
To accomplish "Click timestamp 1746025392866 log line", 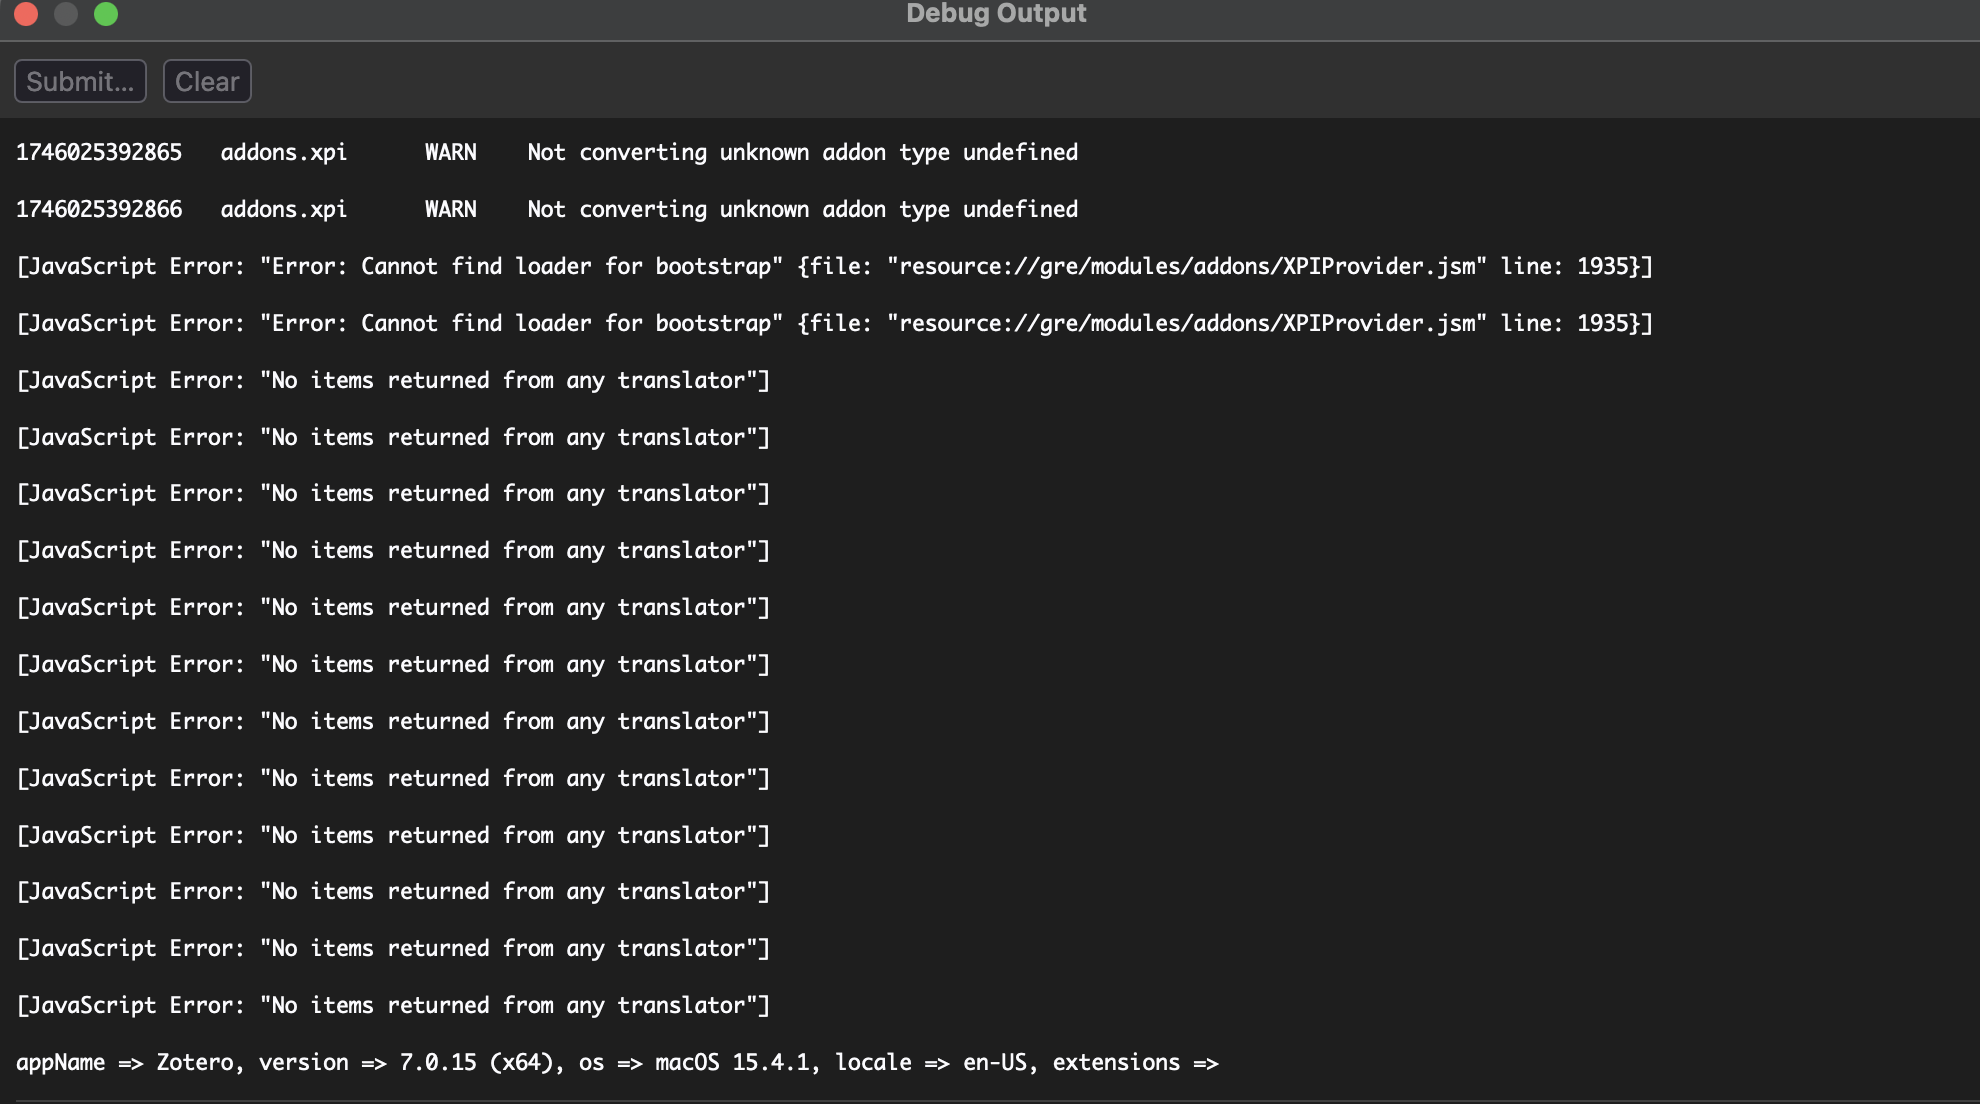I will 99,209.
